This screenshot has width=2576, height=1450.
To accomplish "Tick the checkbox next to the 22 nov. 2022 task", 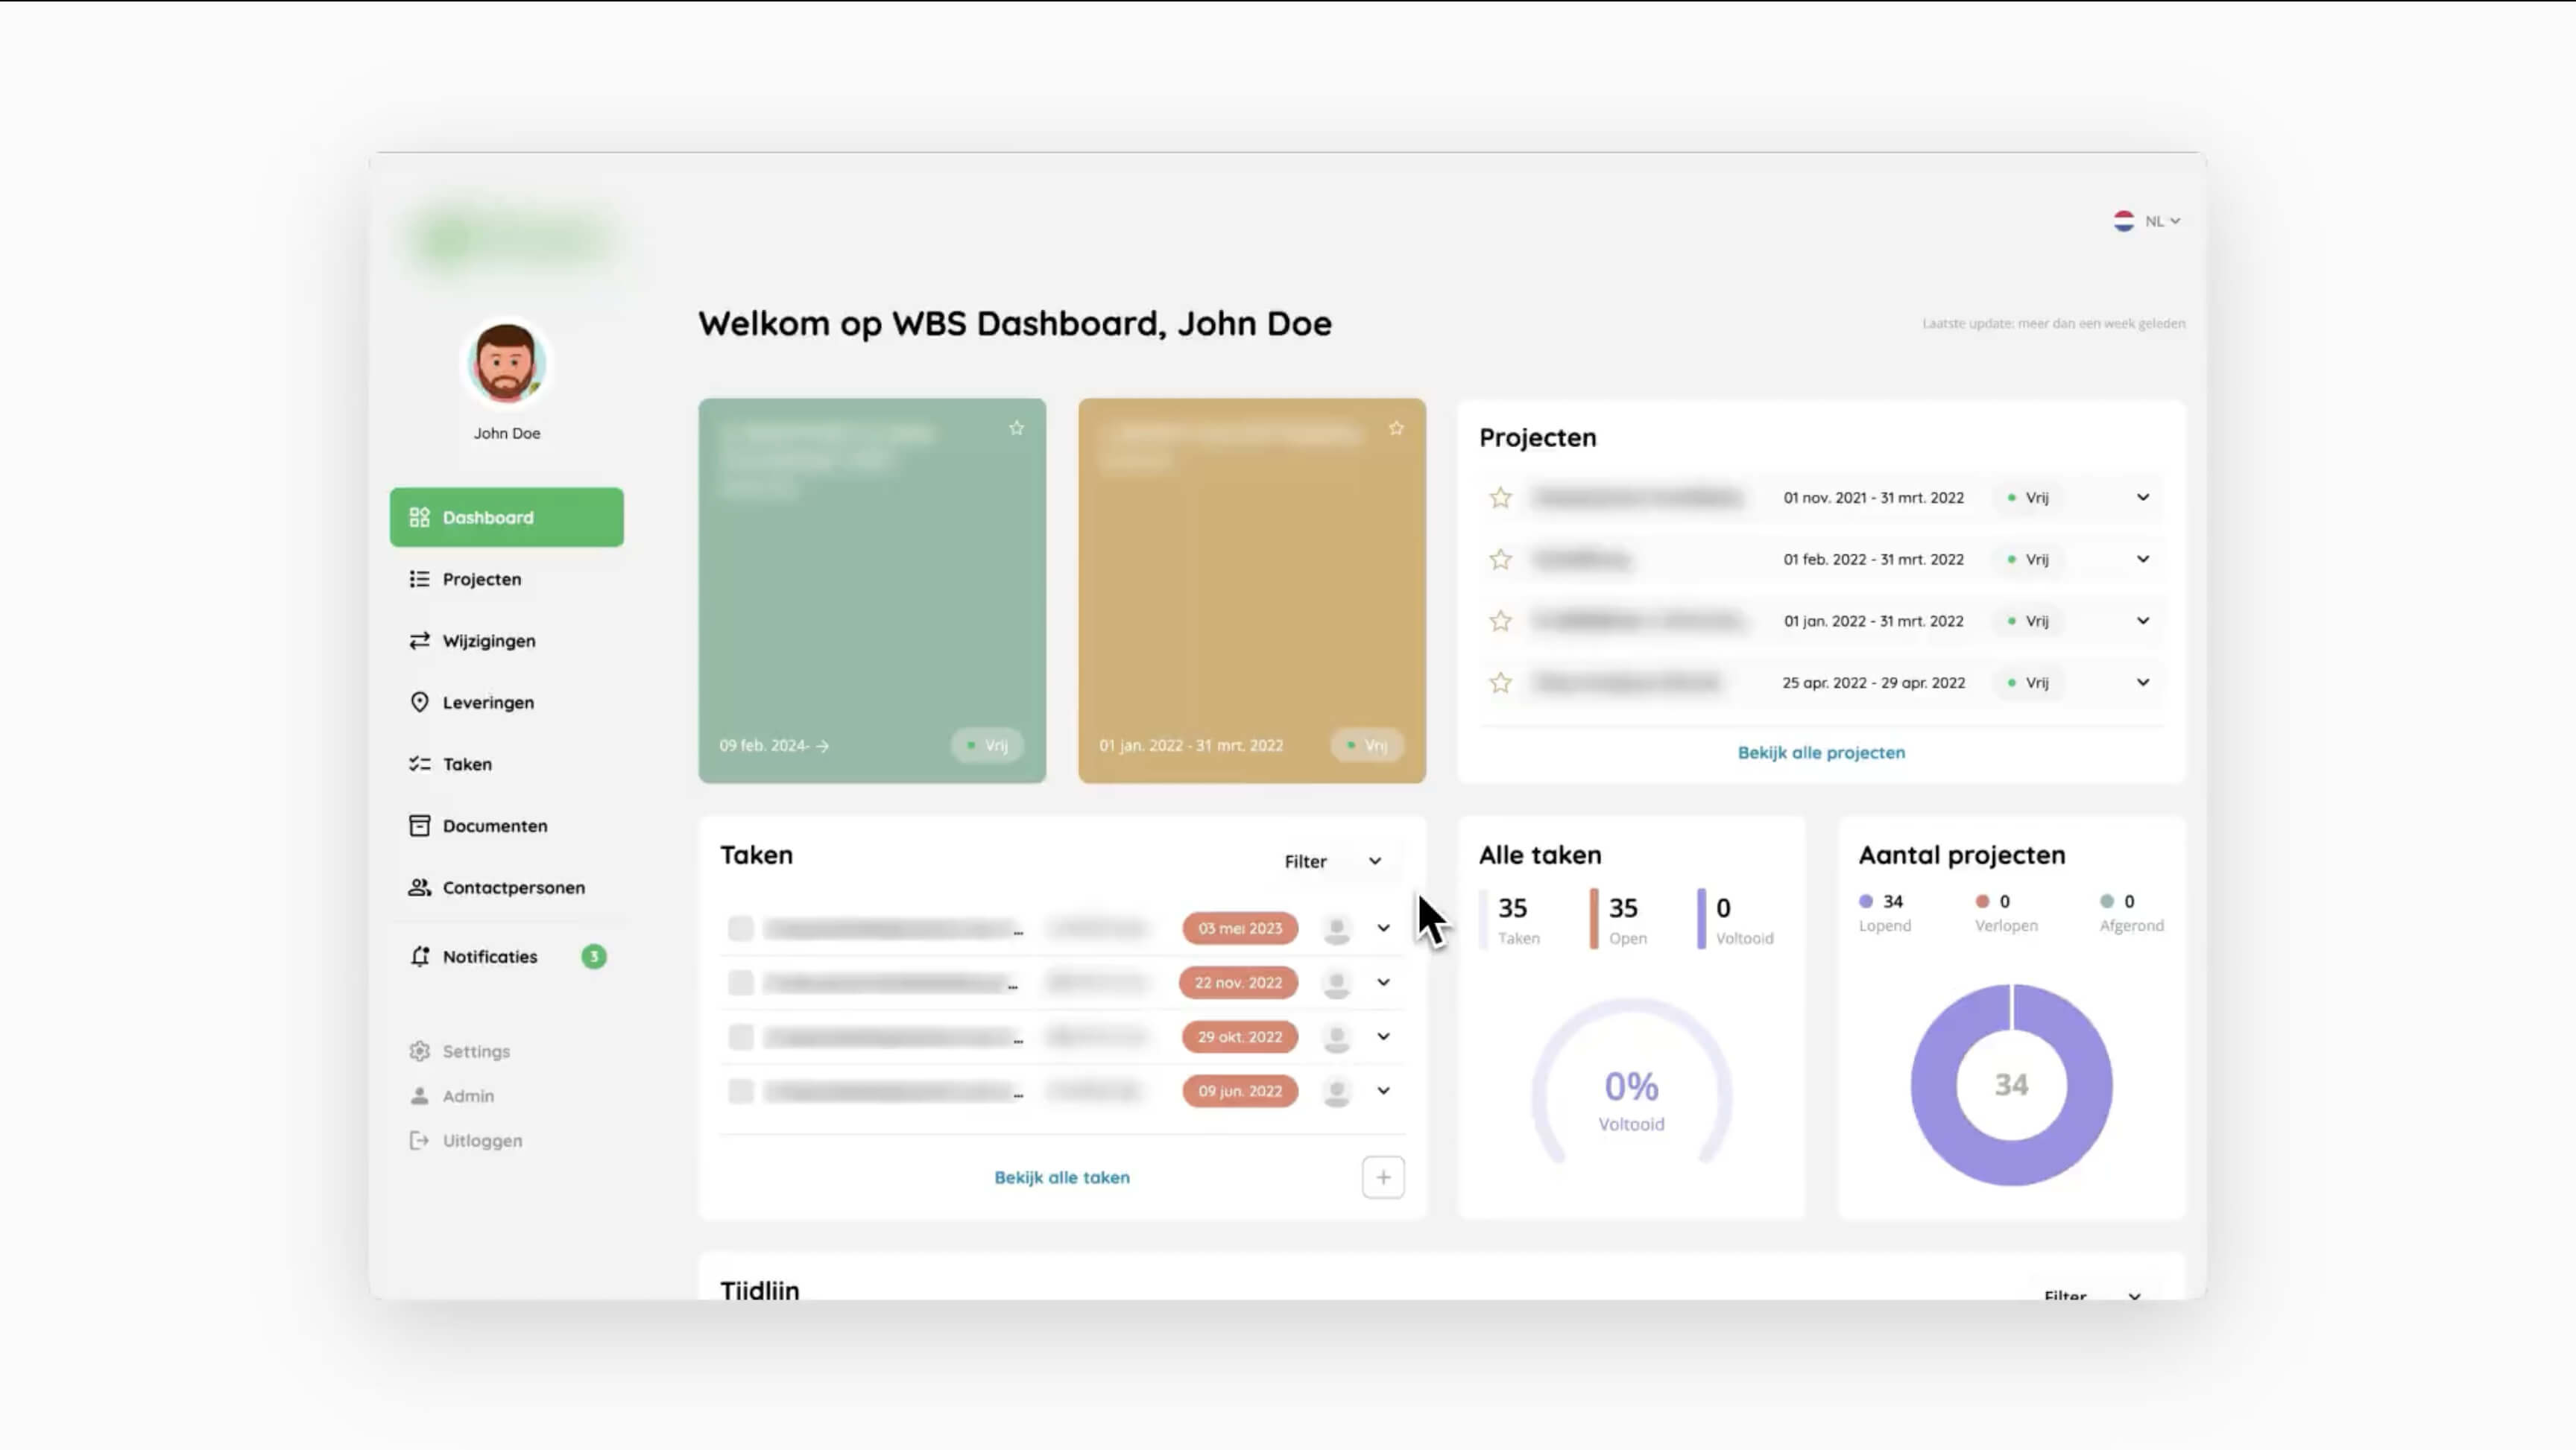I will click(741, 982).
